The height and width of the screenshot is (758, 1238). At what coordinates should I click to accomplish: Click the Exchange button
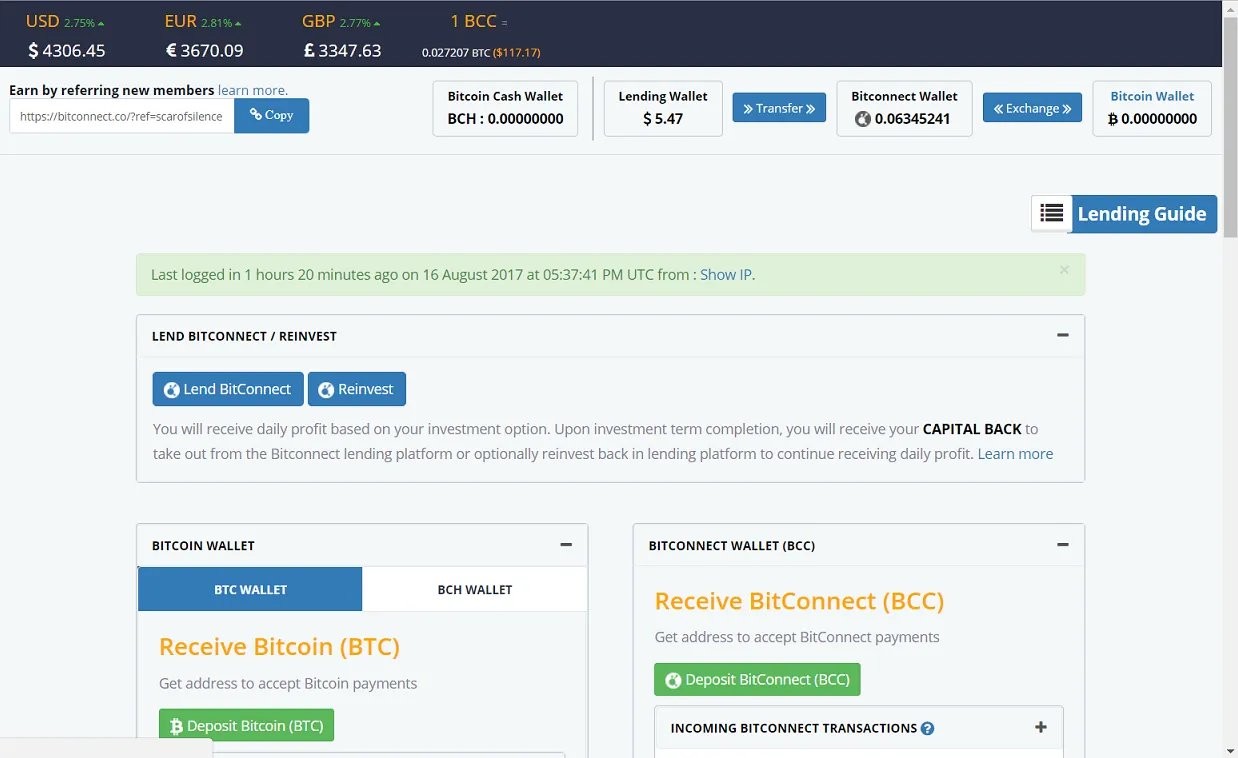point(1032,108)
